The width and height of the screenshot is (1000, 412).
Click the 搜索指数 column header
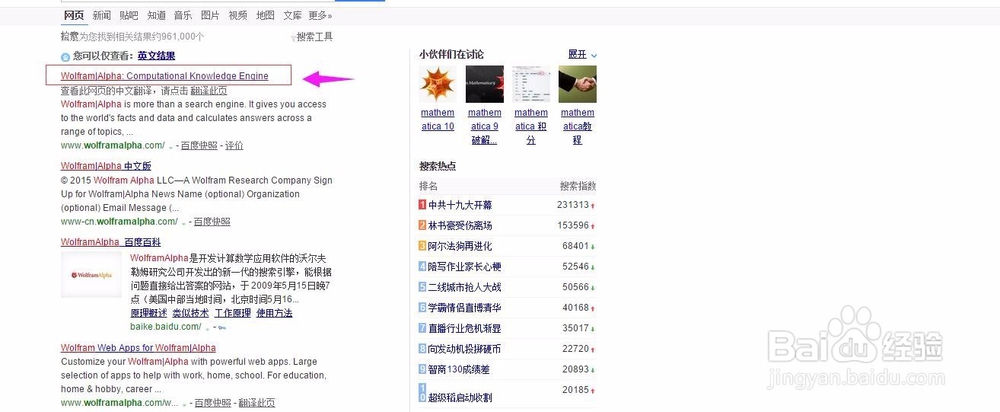click(578, 186)
